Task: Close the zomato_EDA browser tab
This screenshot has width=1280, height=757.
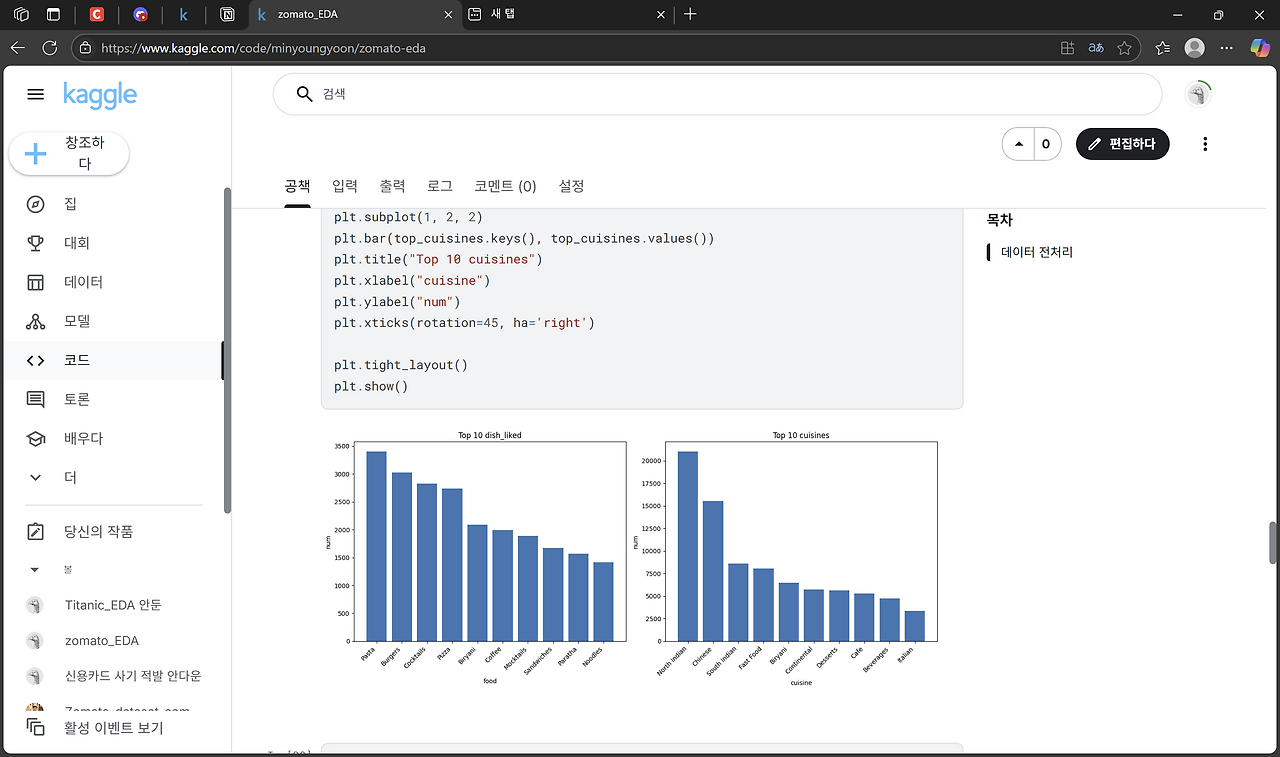Action: tap(446, 15)
